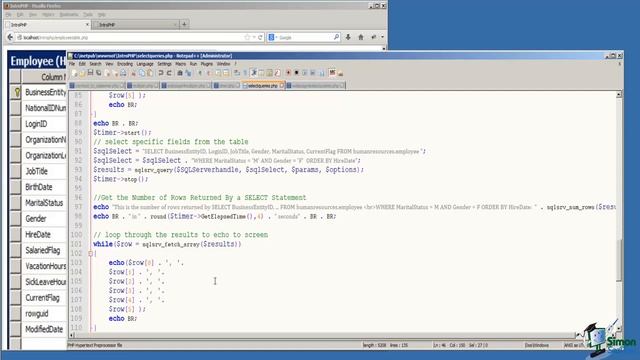Stop macro recording with black square icon

pos(296,73)
